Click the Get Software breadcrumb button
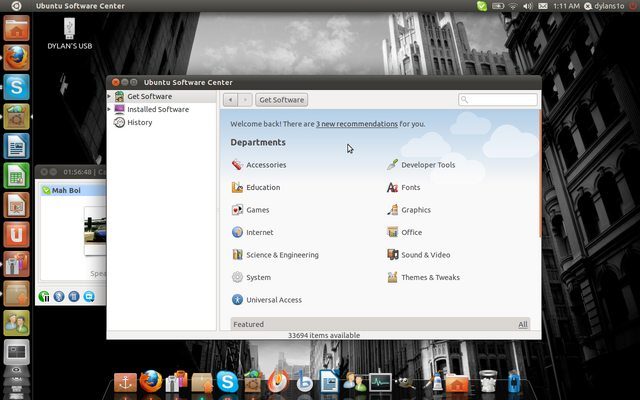Image resolution: width=640 pixels, height=400 pixels. pos(282,100)
